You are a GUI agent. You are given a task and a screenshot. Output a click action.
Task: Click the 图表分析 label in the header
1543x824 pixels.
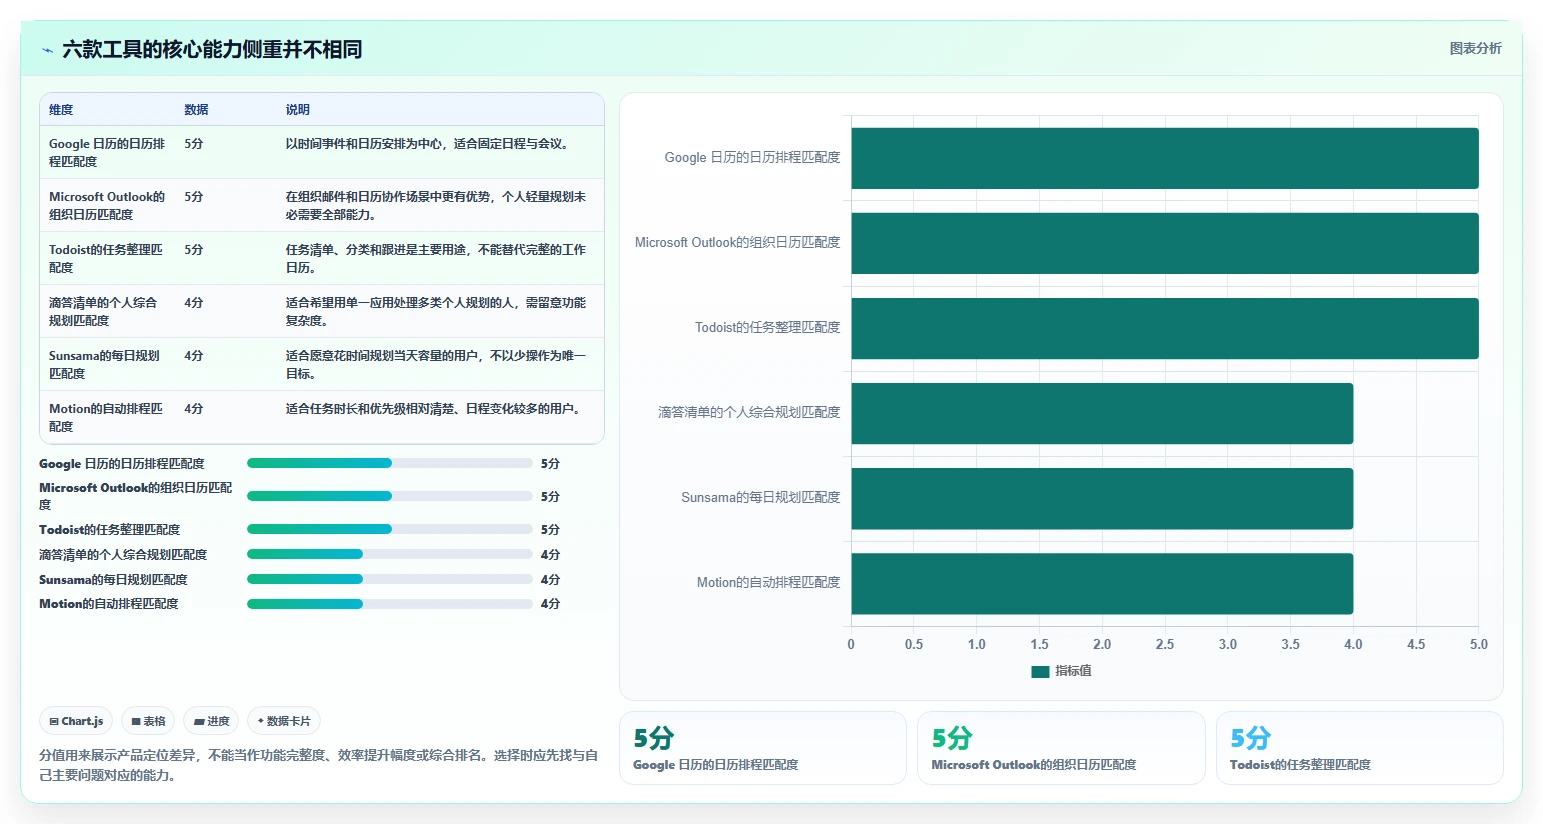(x=1475, y=48)
